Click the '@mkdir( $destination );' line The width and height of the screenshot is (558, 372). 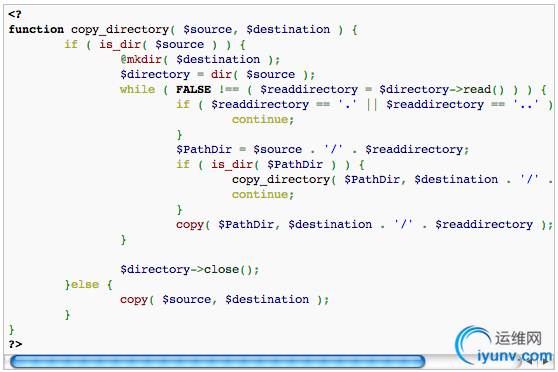(x=200, y=59)
